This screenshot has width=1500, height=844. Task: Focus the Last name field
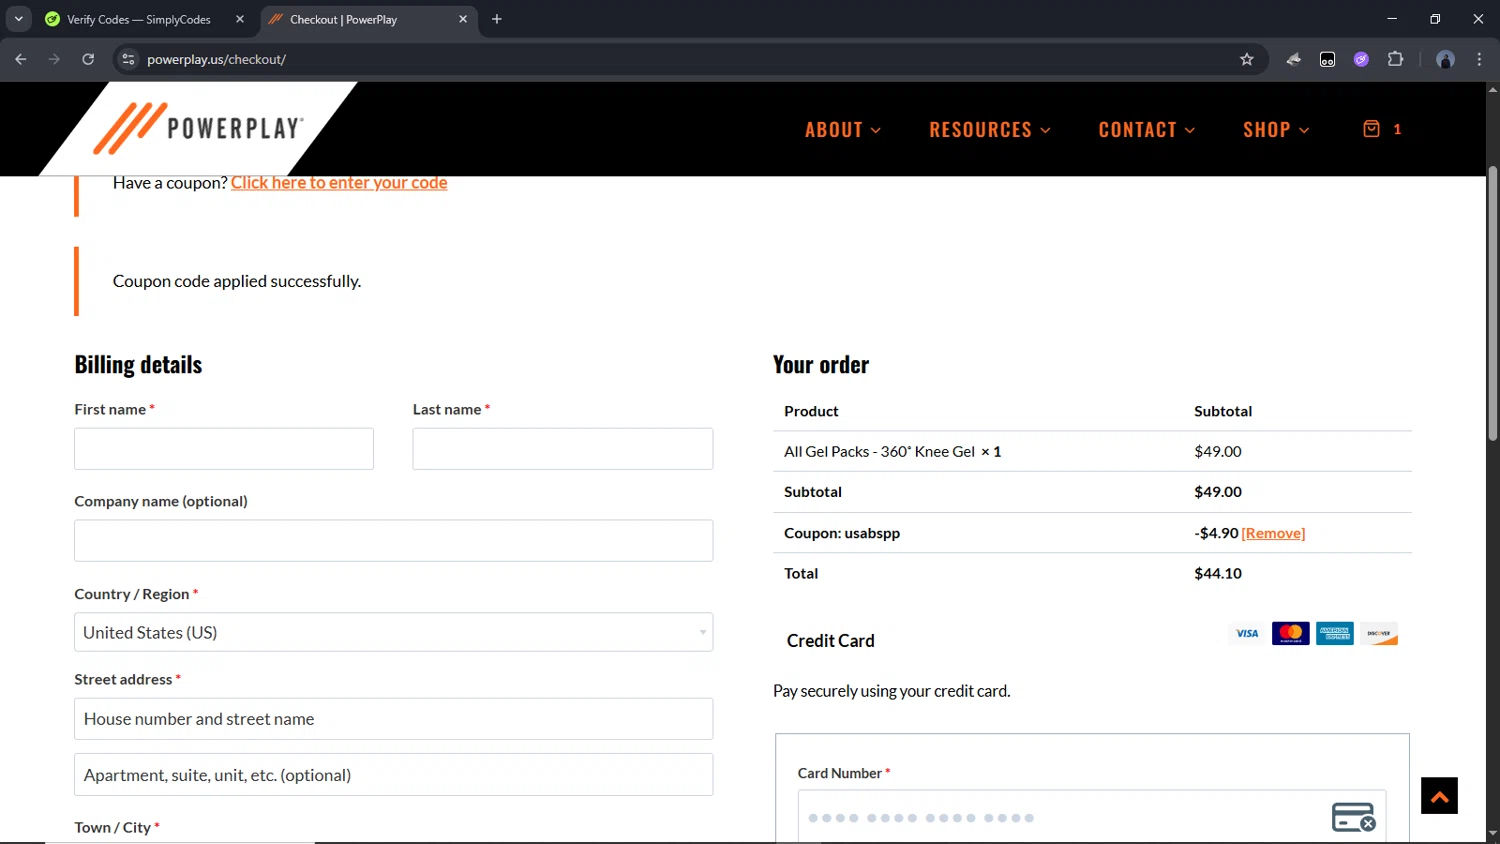point(563,449)
